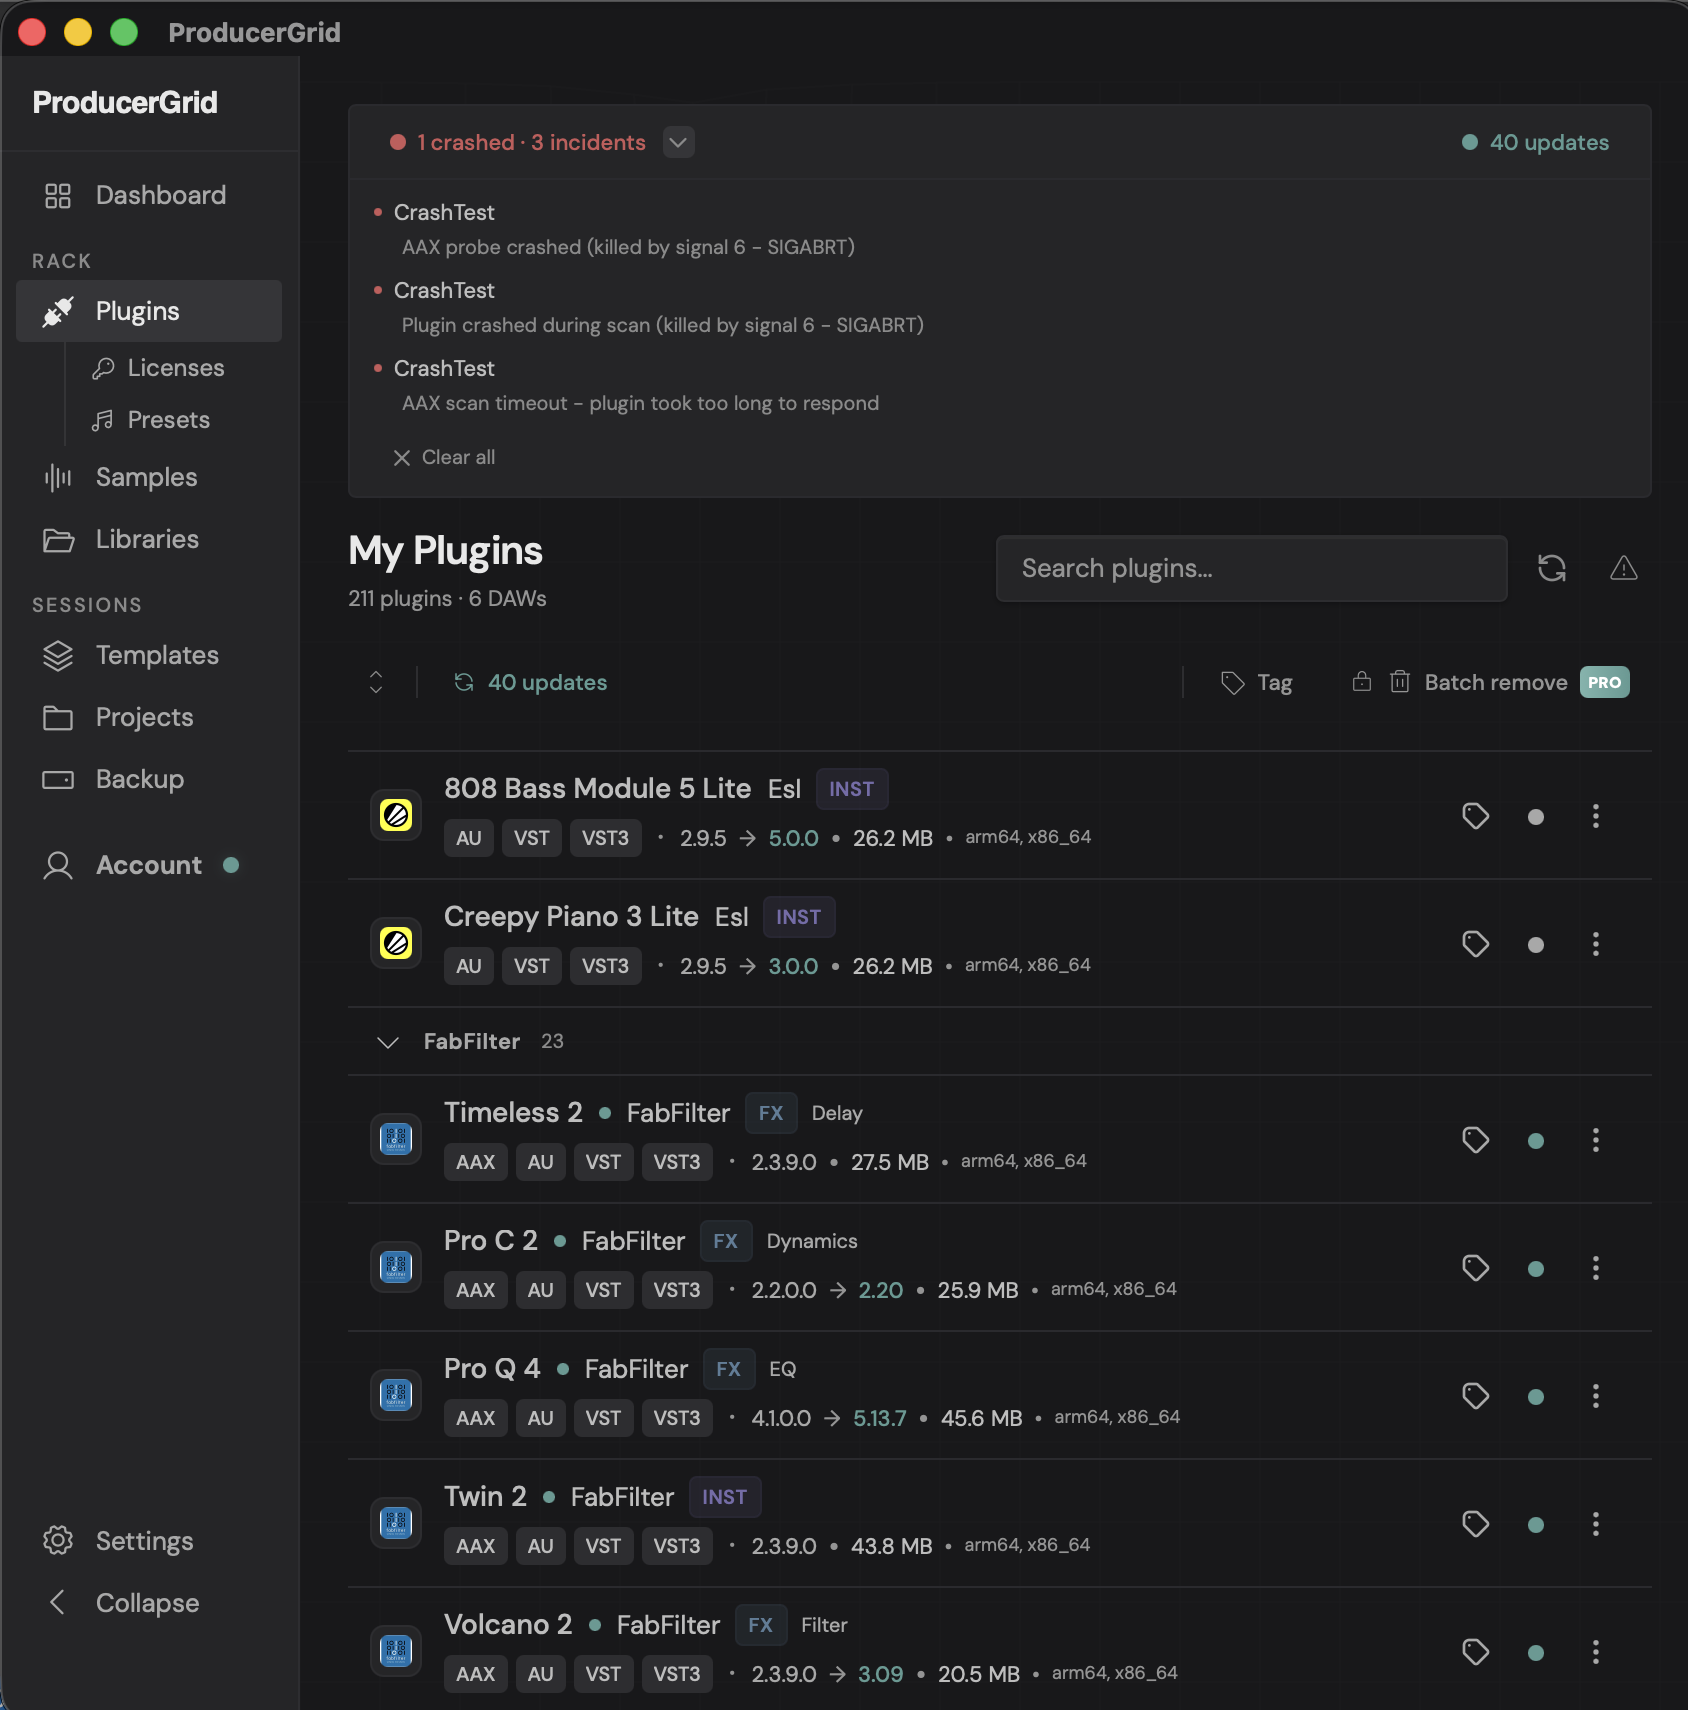Open the Presets section
Image resolution: width=1688 pixels, height=1710 pixels.
(x=168, y=420)
